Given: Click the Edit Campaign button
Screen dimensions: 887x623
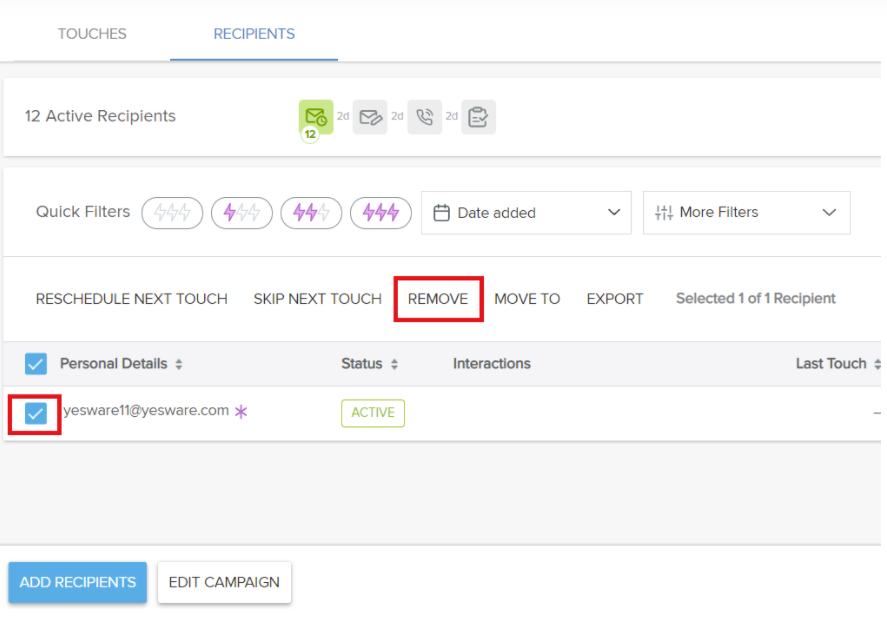Looking at the screenshot, I should (224, 582).
